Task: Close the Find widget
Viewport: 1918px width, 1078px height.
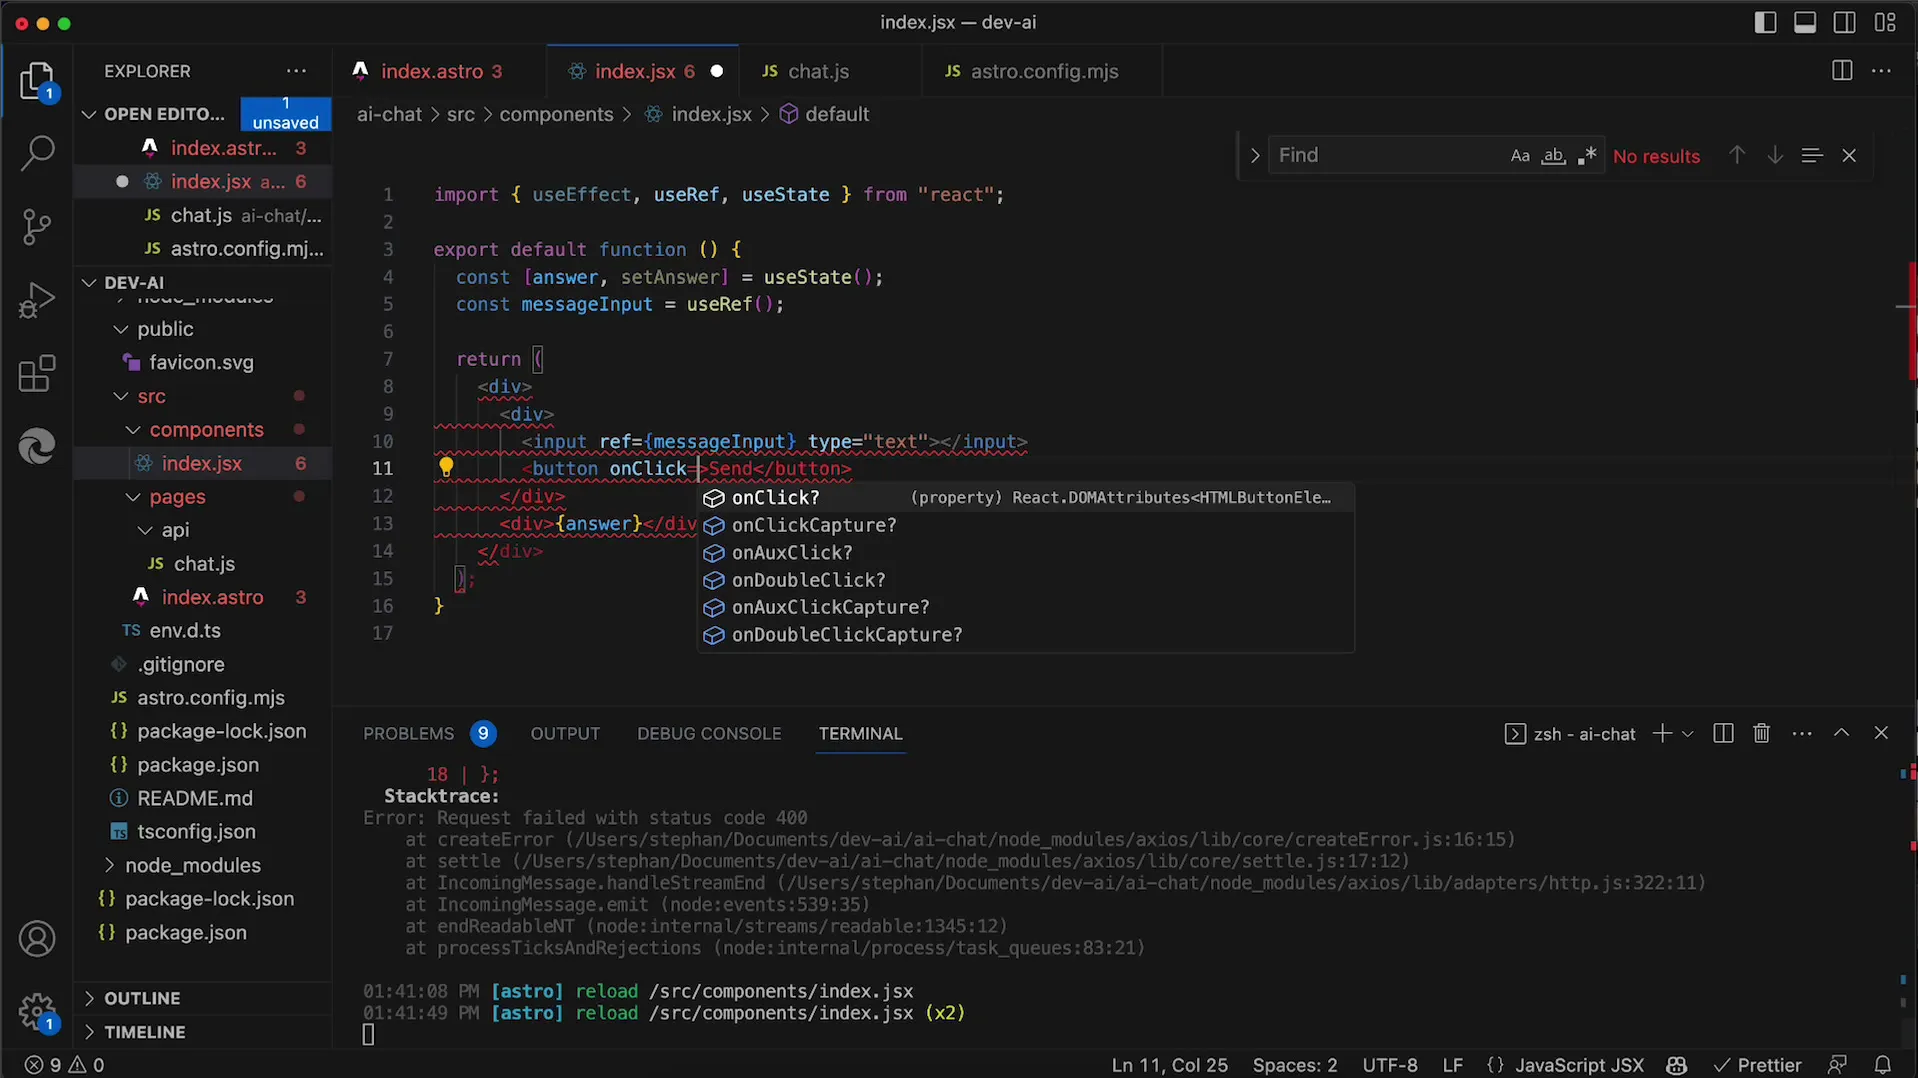Action: click(1849, 155)
